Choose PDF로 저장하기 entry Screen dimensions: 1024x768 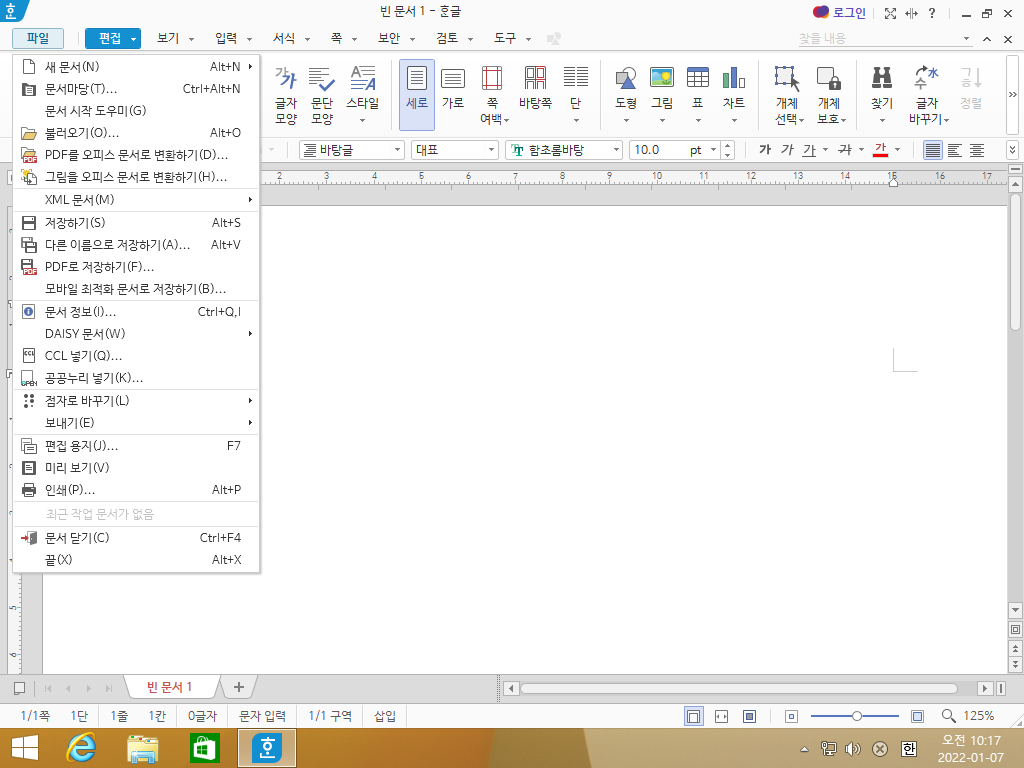point(136,266)
